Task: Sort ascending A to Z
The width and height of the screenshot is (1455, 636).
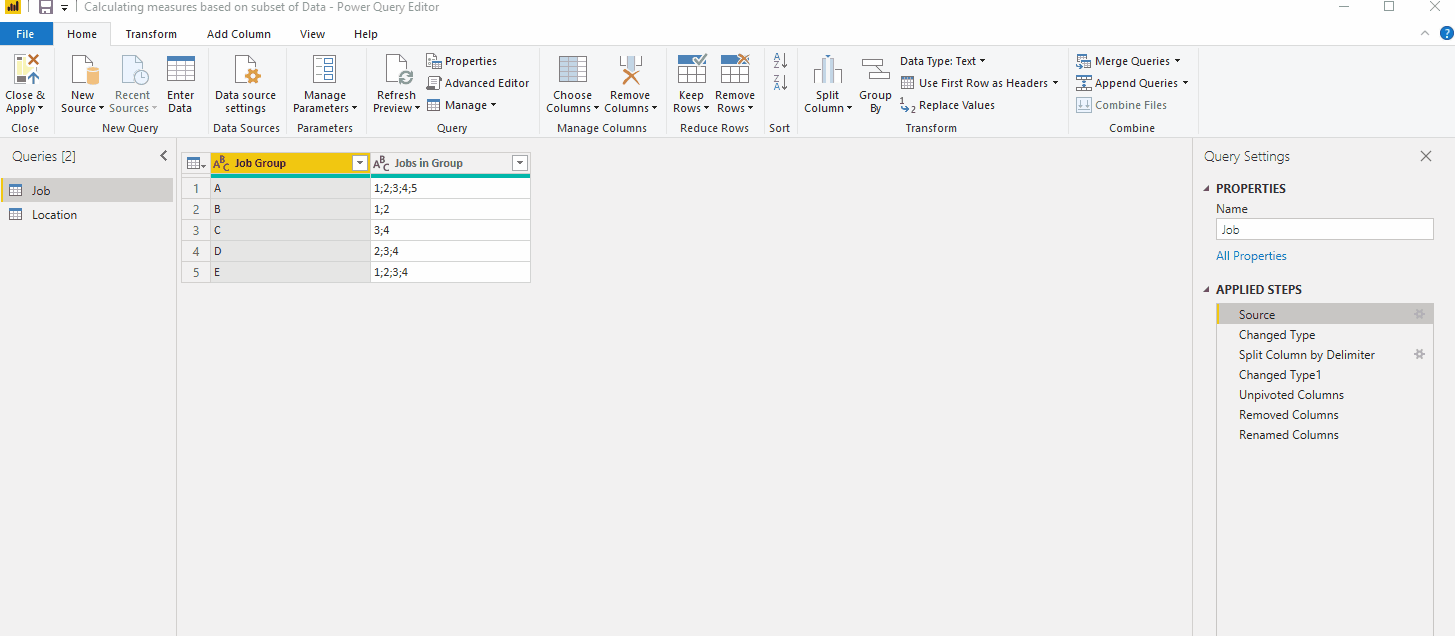Action: click(x=781, y=61)
